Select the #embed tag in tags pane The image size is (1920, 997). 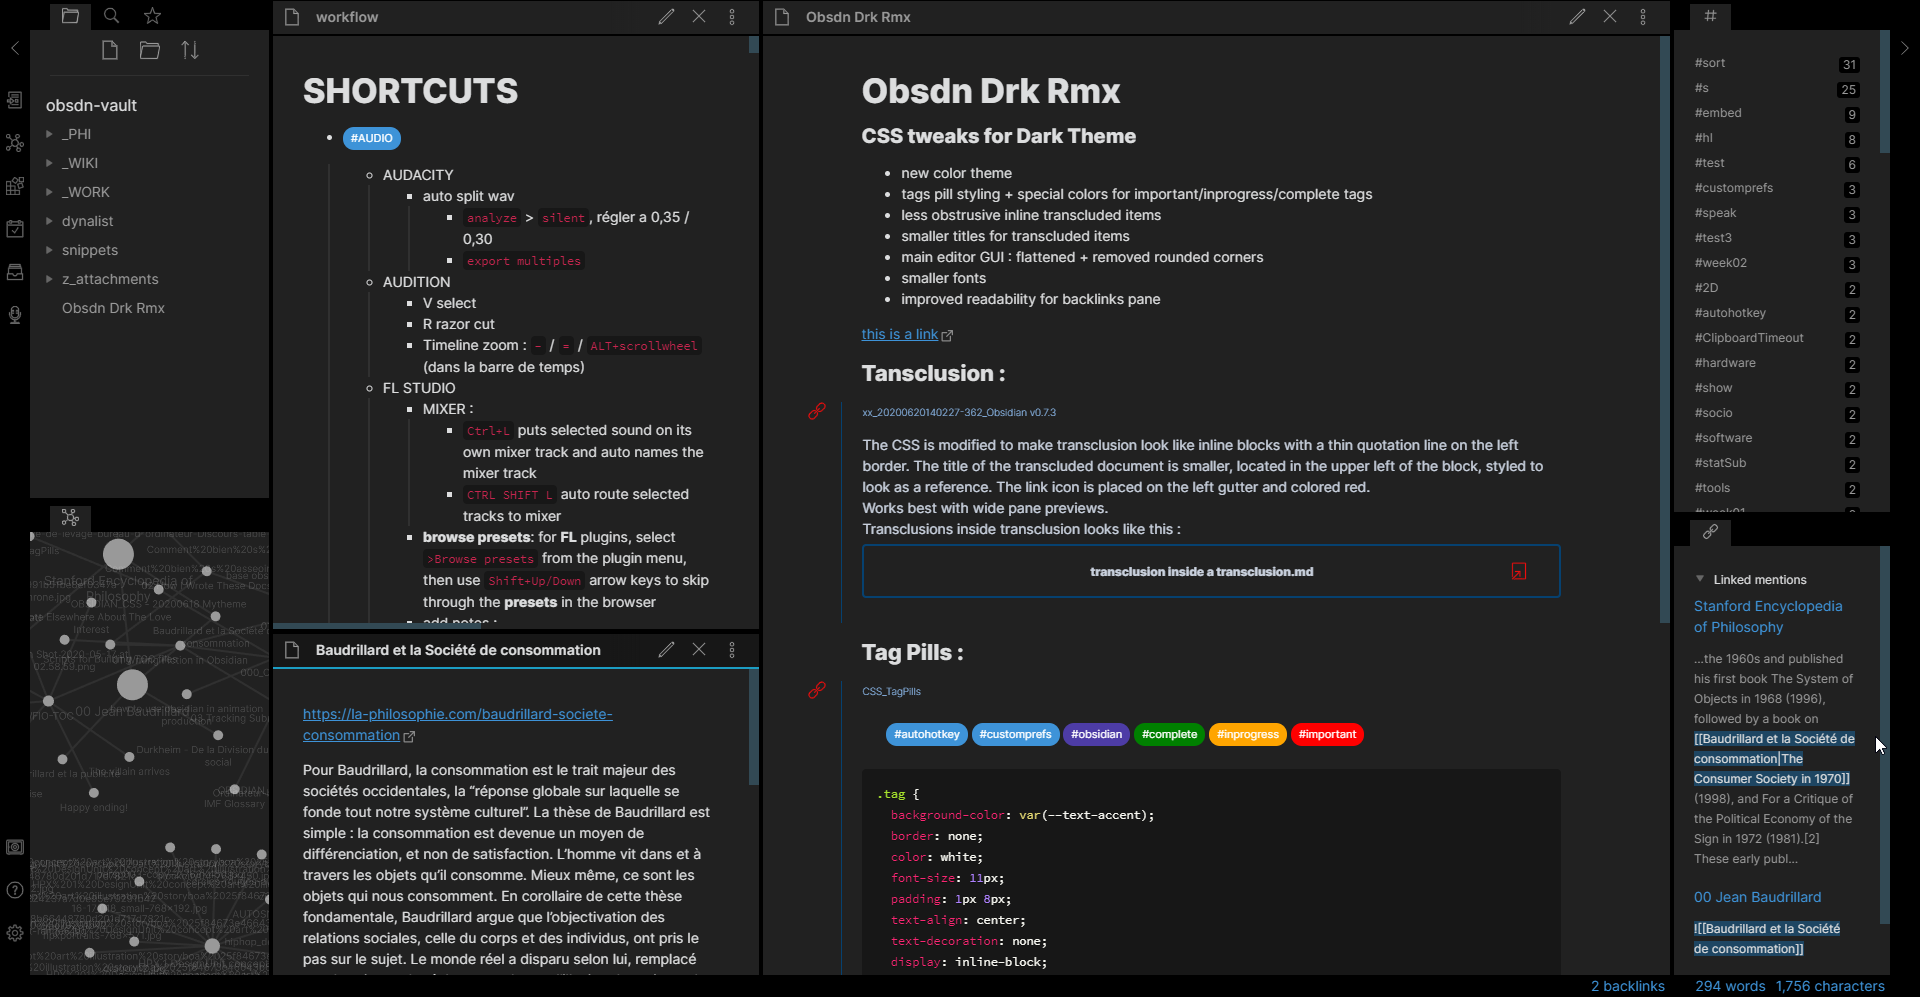(x=1718, y=113)
